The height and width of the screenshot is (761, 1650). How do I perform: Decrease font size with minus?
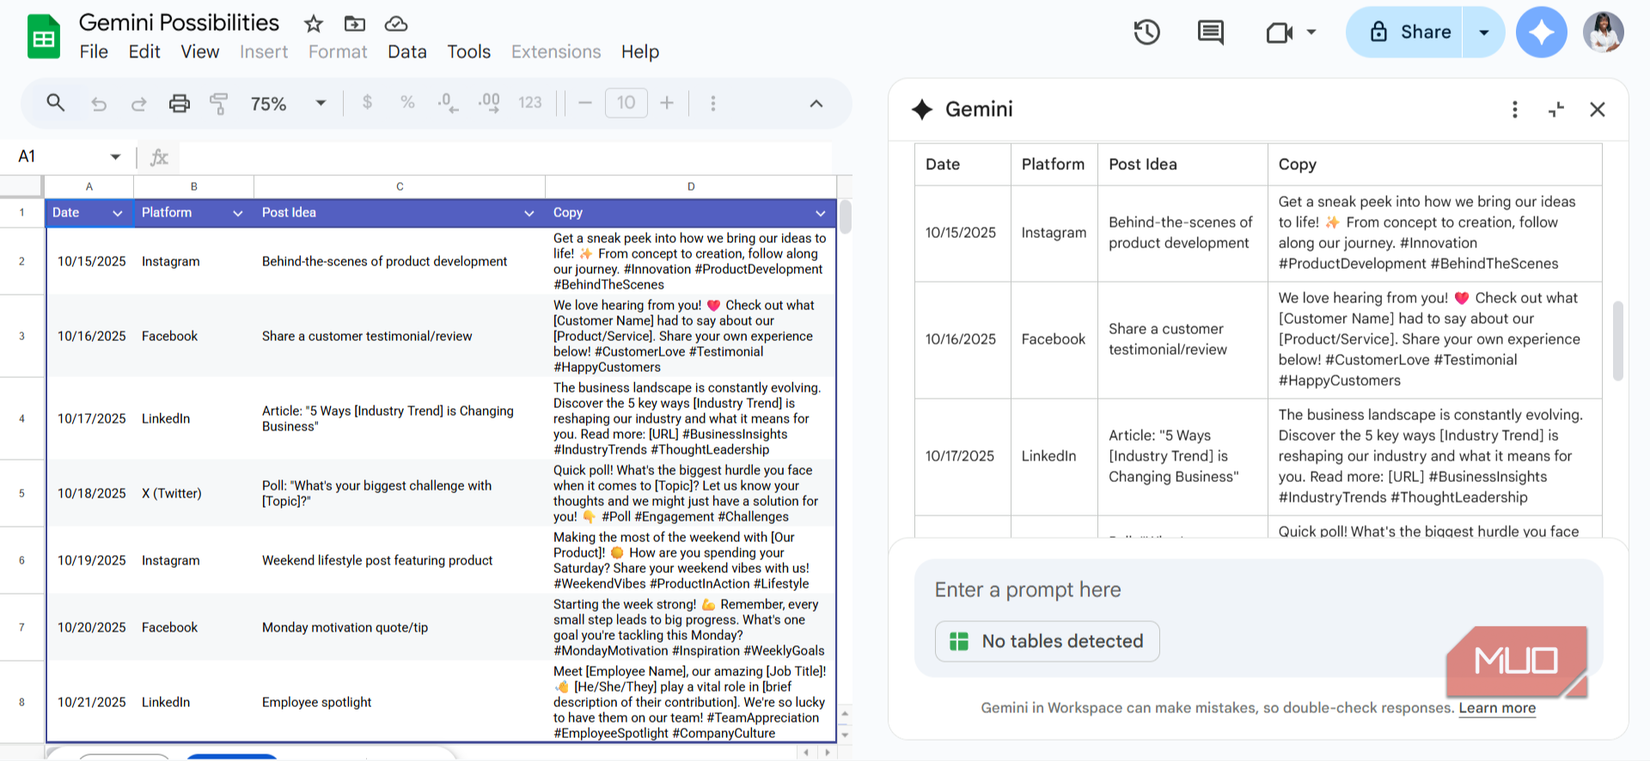pyautogui.click(x=585, y=102)
